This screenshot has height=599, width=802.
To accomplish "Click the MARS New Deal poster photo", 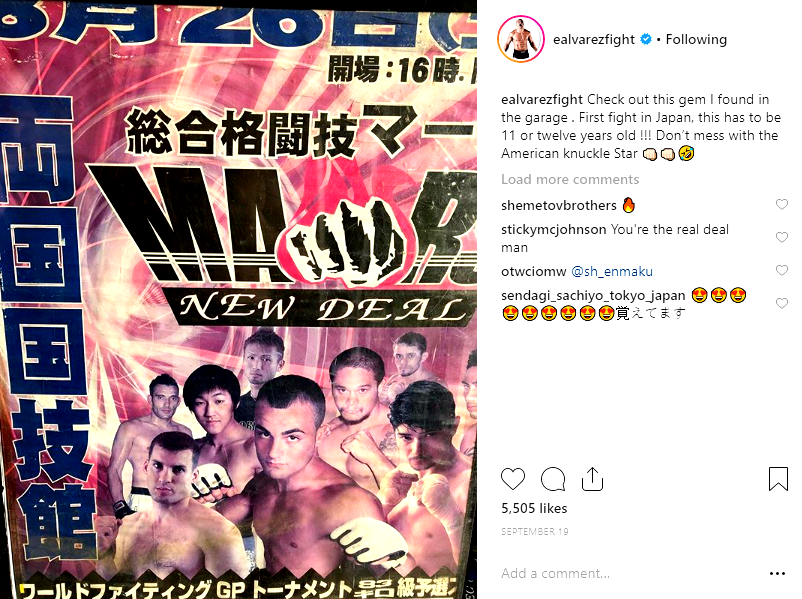I will pos(238,300).
